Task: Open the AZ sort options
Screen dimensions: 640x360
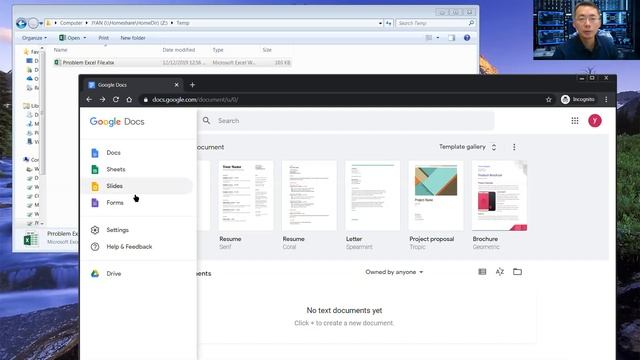Action: [500, 272]
